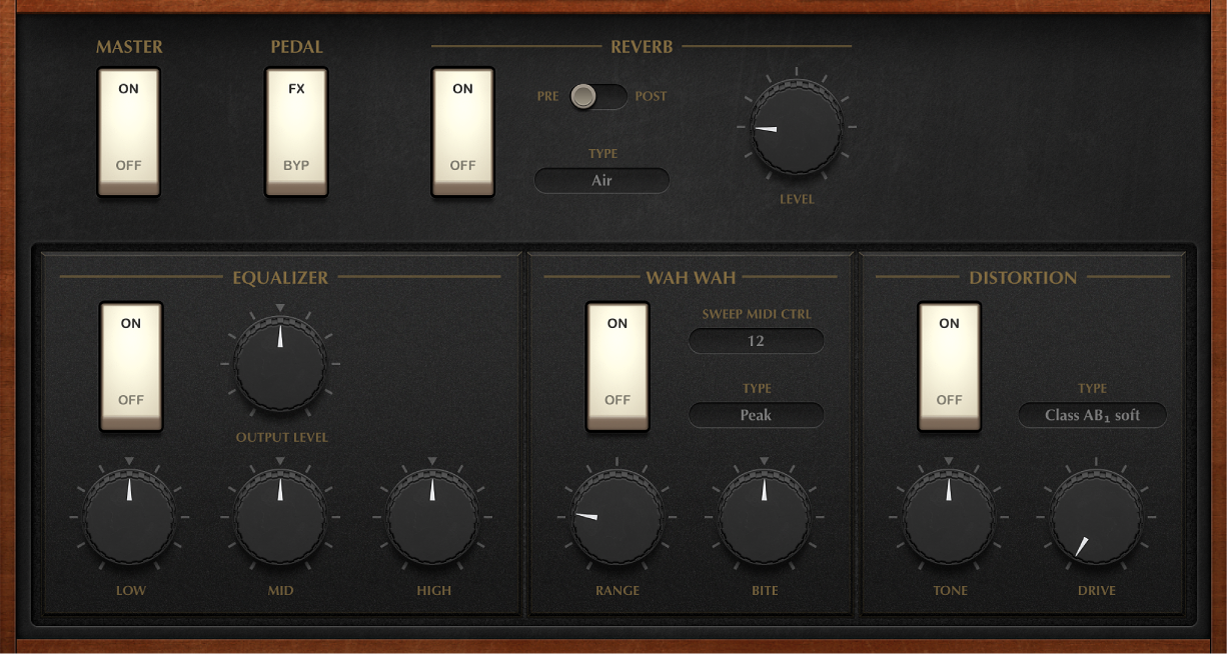Turn the MID equalizer knob
This screenshot has height=657, width=1229.
[280, 517]
